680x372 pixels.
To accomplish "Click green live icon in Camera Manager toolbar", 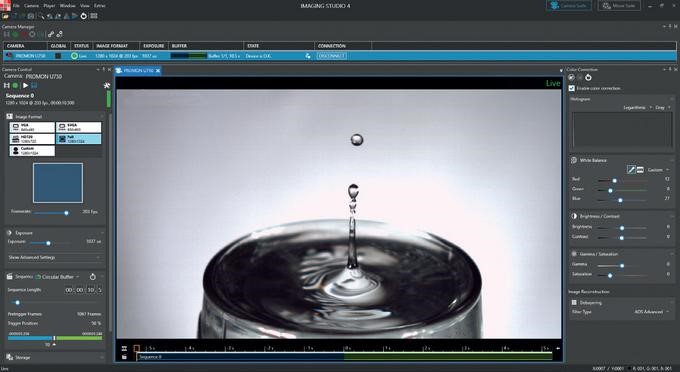I will [16, 34].
